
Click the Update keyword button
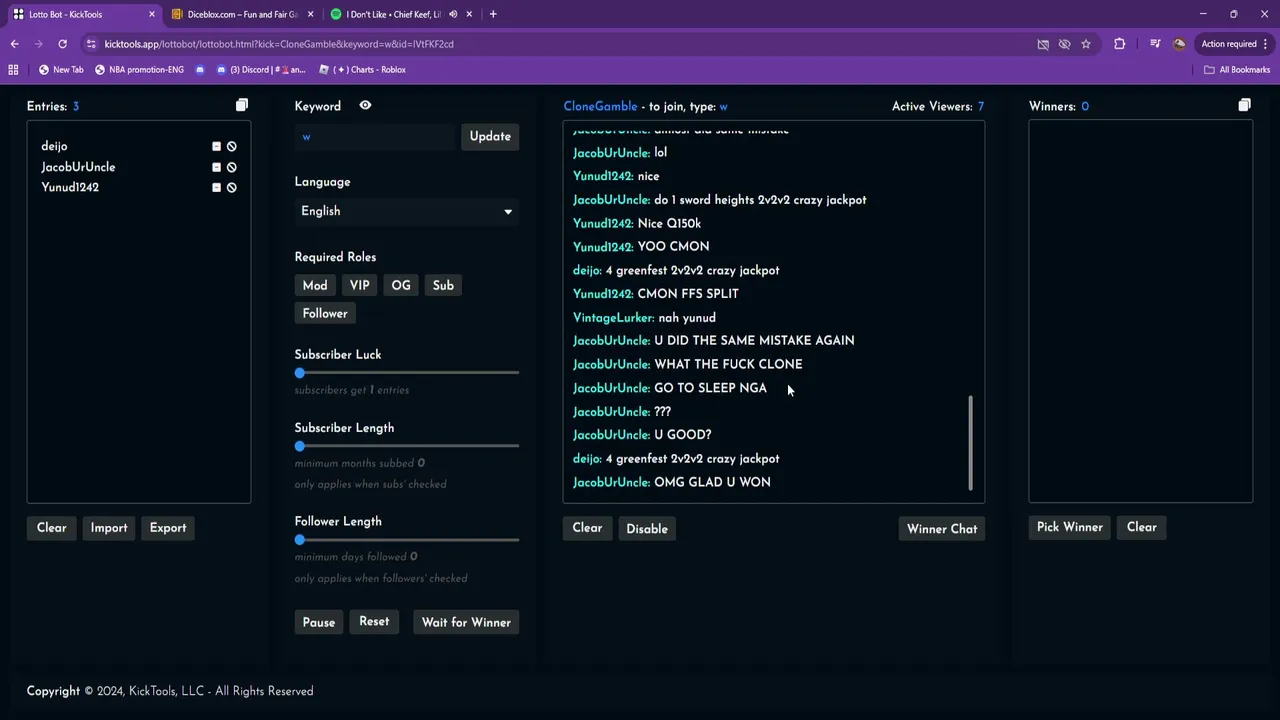click(490, 136)
